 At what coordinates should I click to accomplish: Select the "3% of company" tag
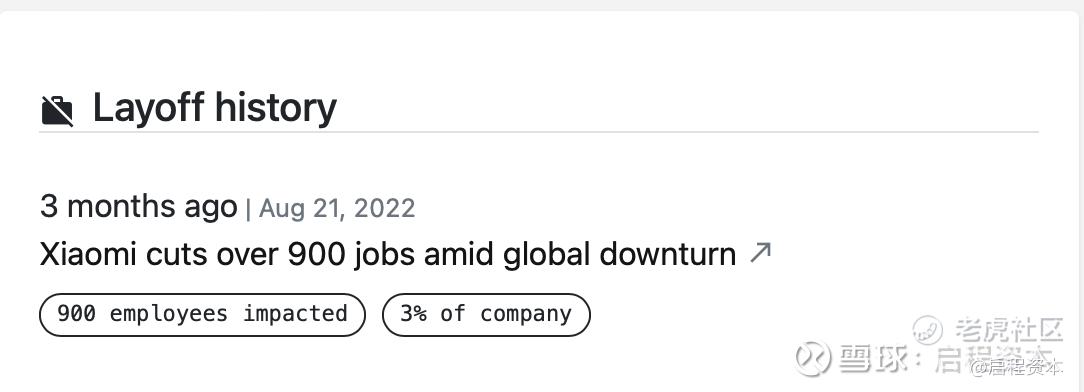[486, 315]
